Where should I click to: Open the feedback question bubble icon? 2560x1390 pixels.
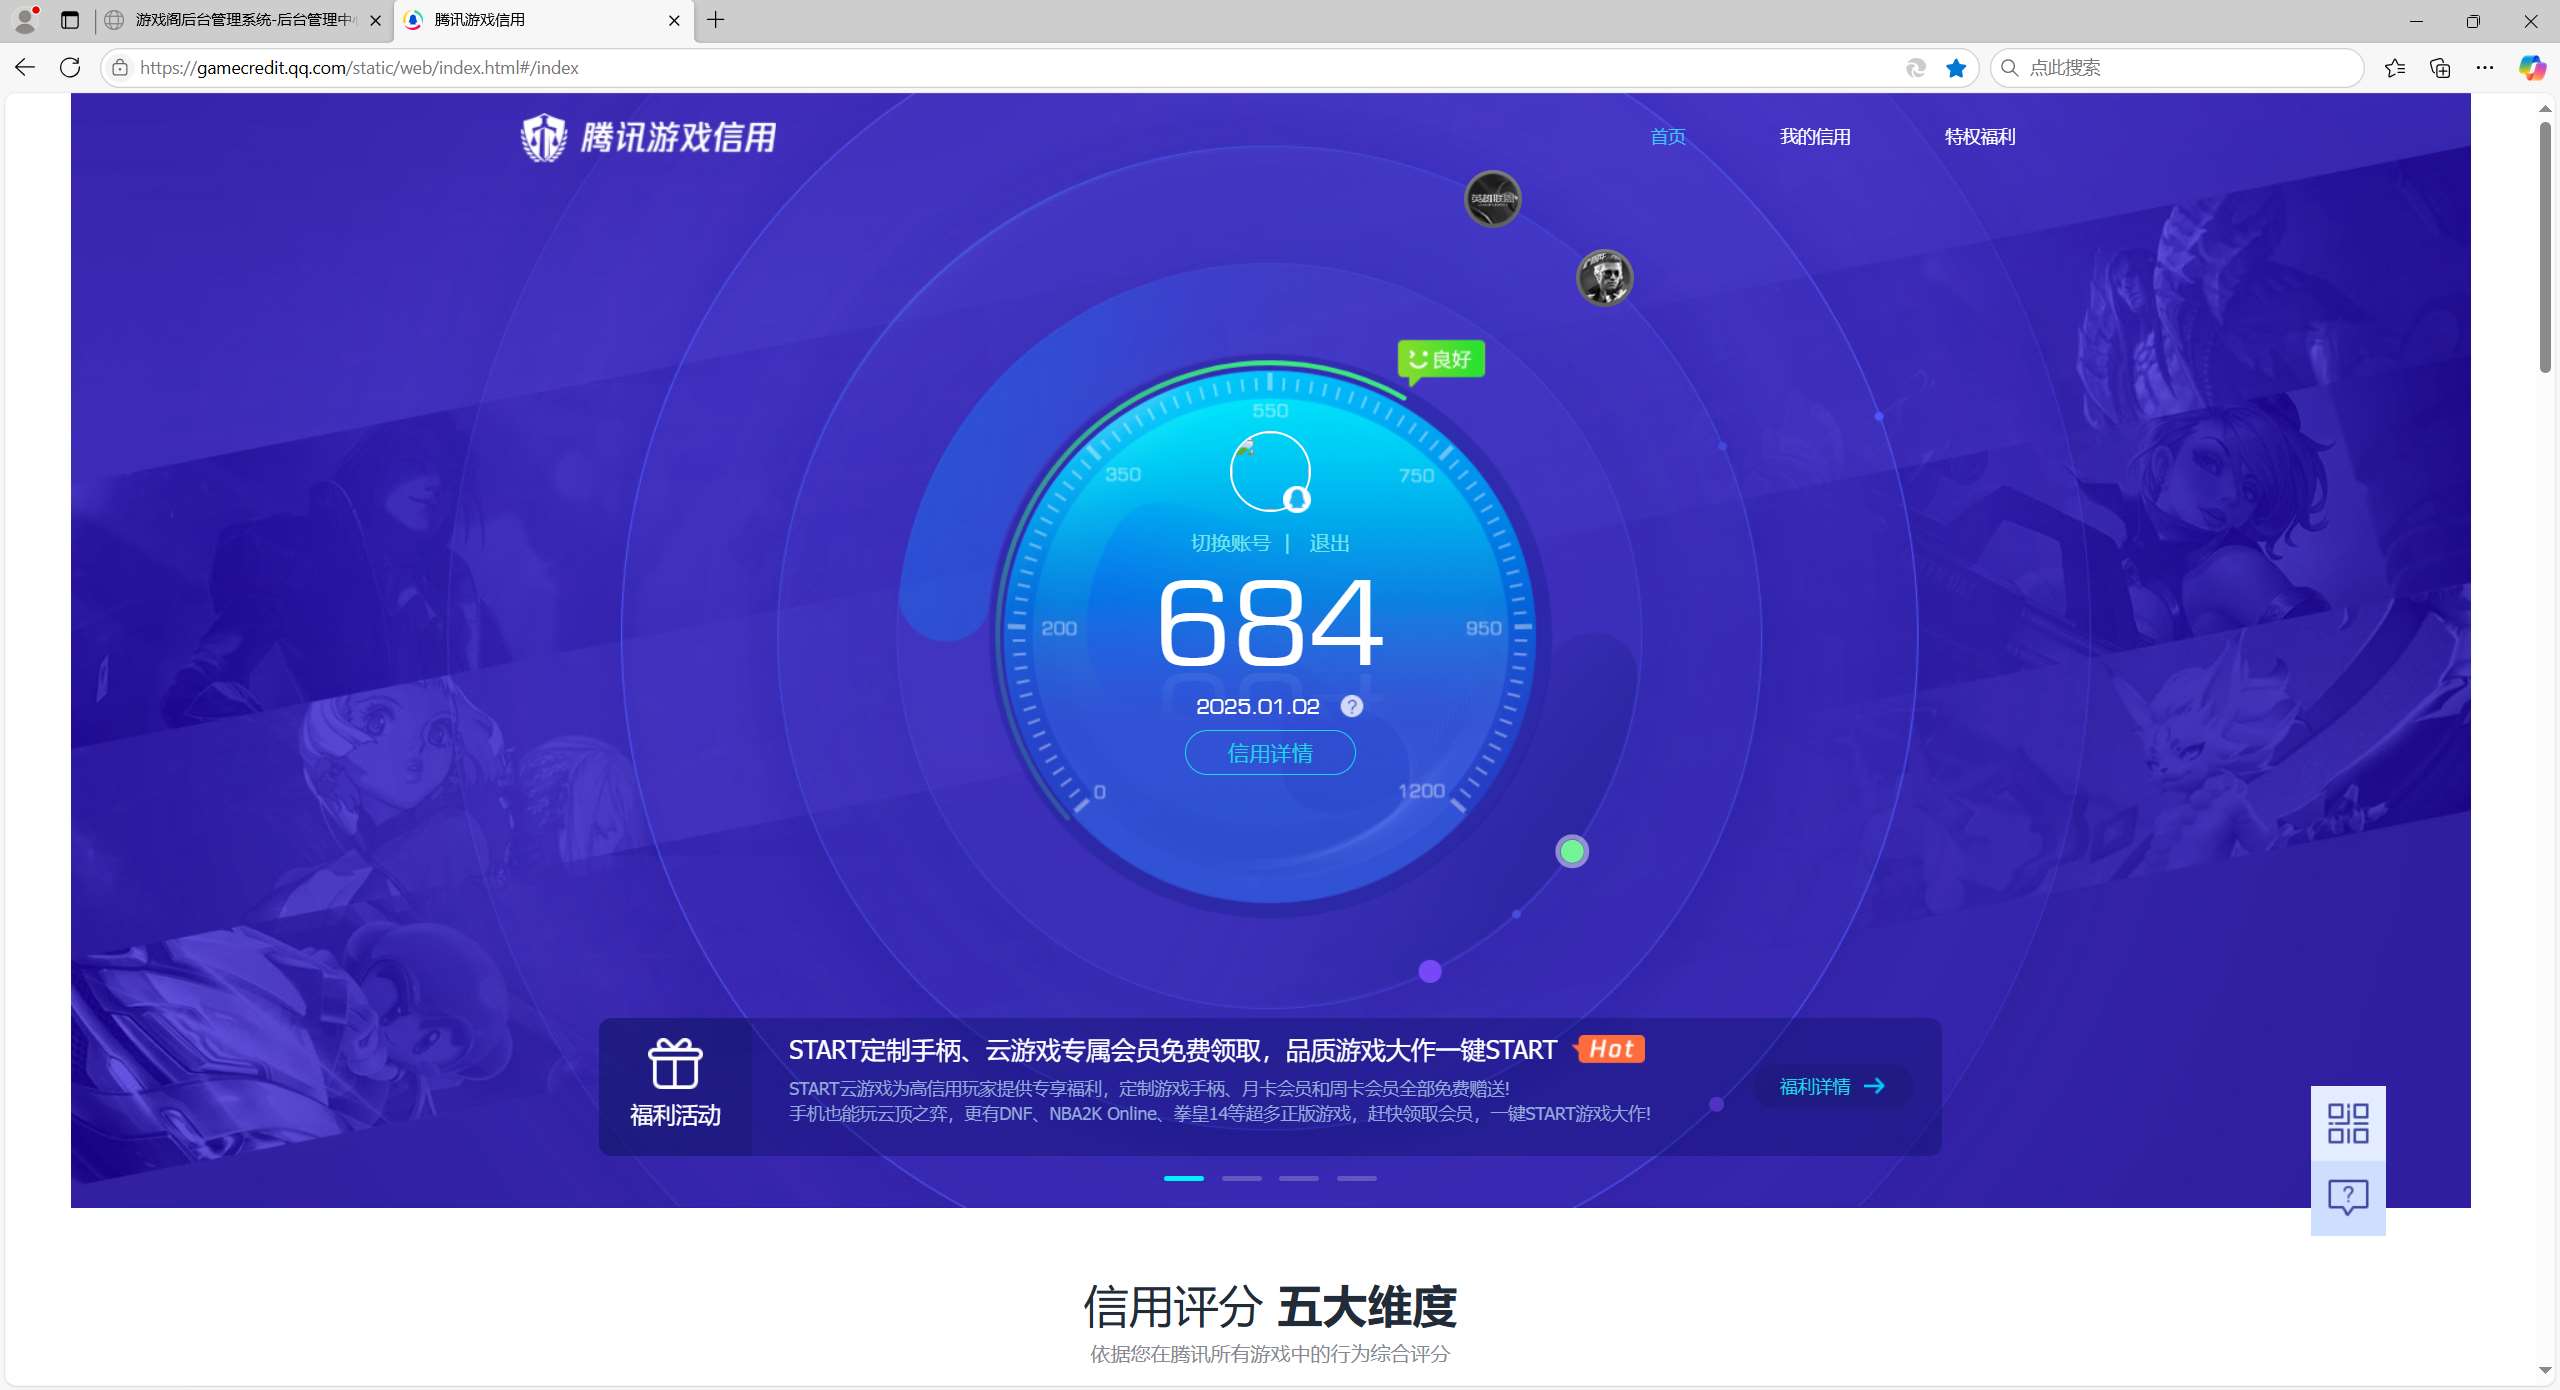click(2347, 1197)
